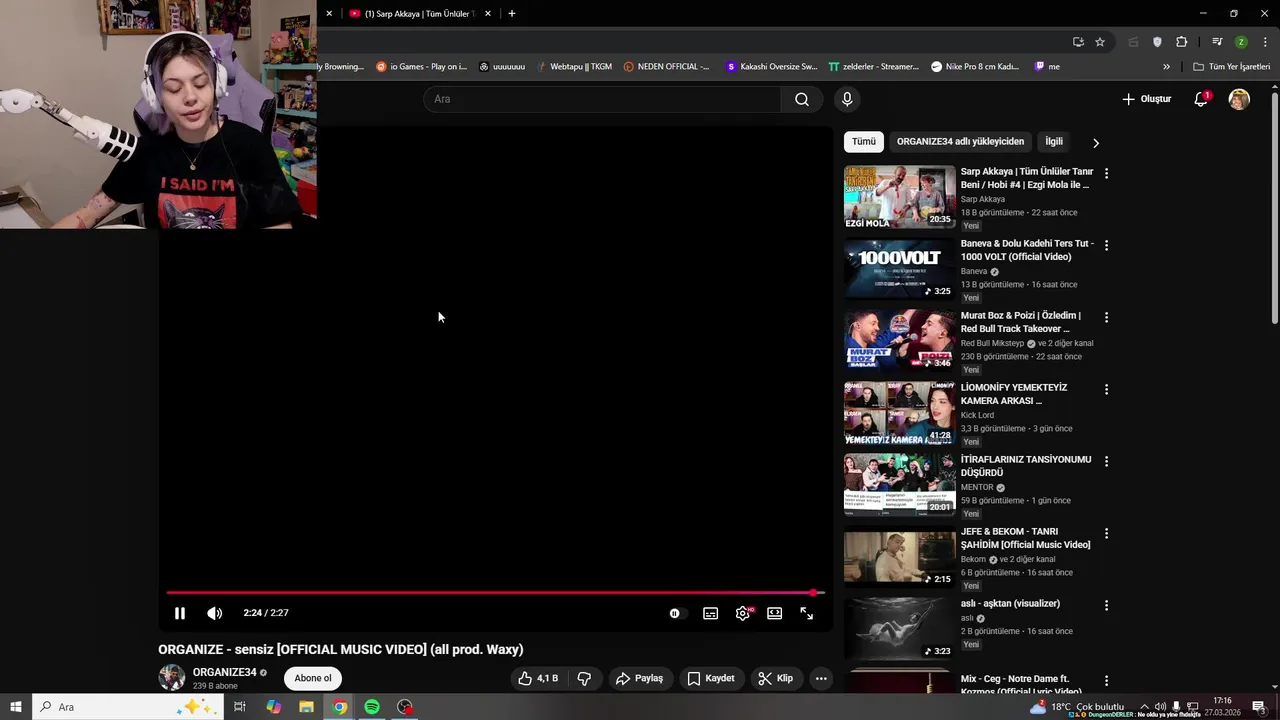1280x720 pixels.
Task: Open a new browser tab
Action: [x=512, y=13]
